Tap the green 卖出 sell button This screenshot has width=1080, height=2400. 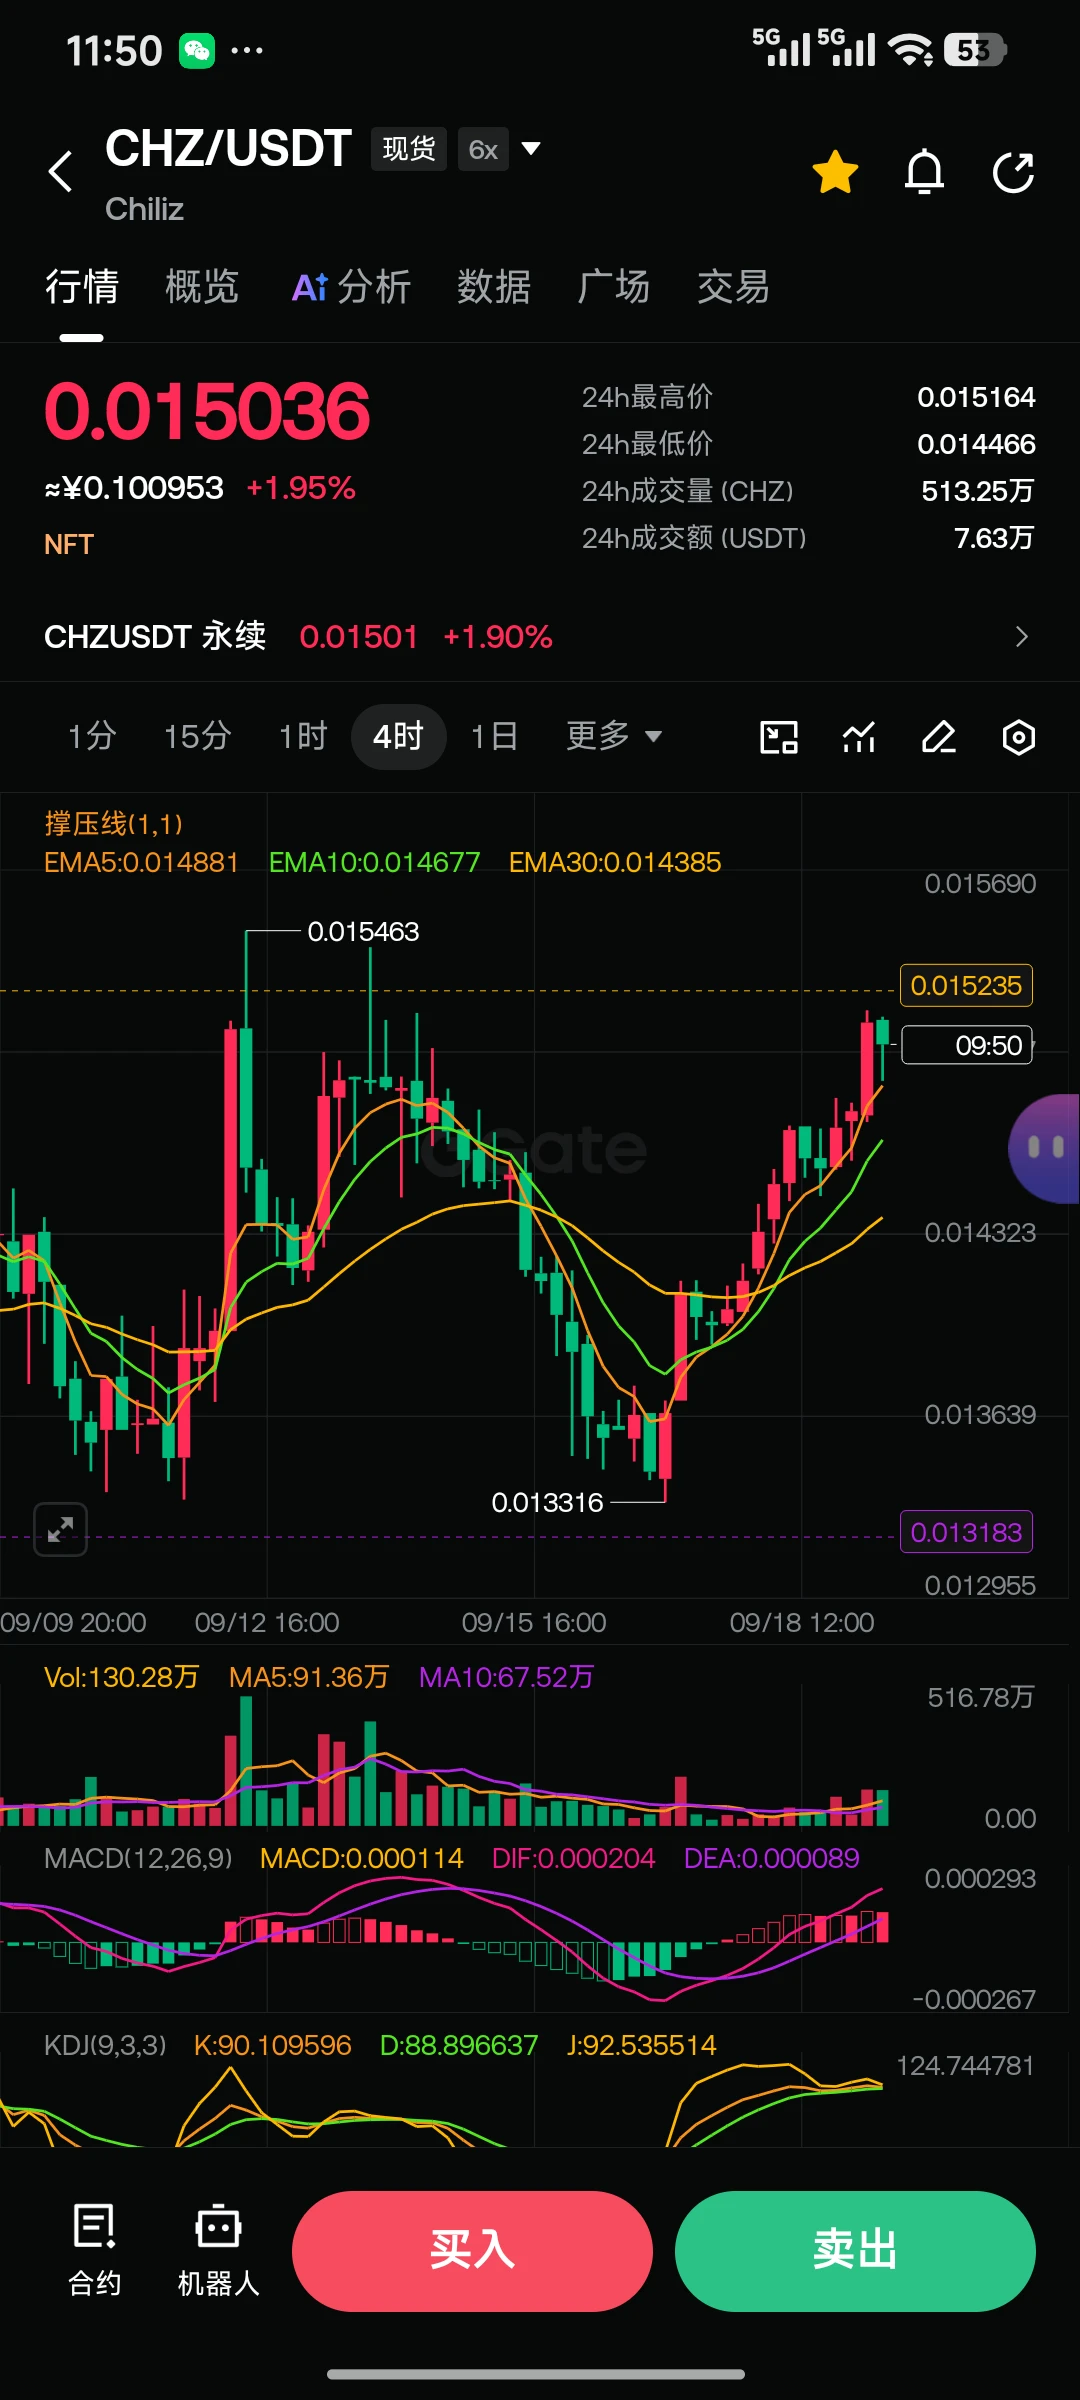click(x=855, y=2251)
